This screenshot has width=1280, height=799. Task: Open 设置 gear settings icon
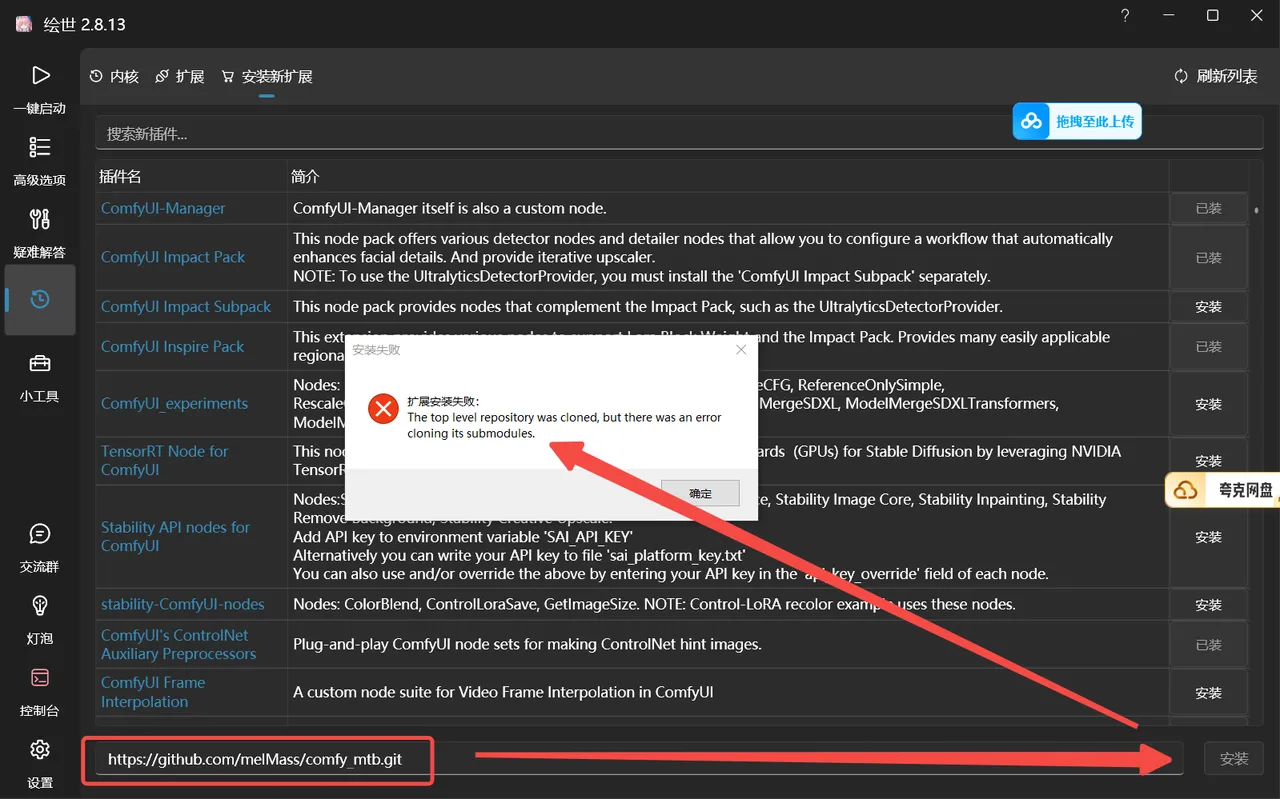click(x=40, y=750)
